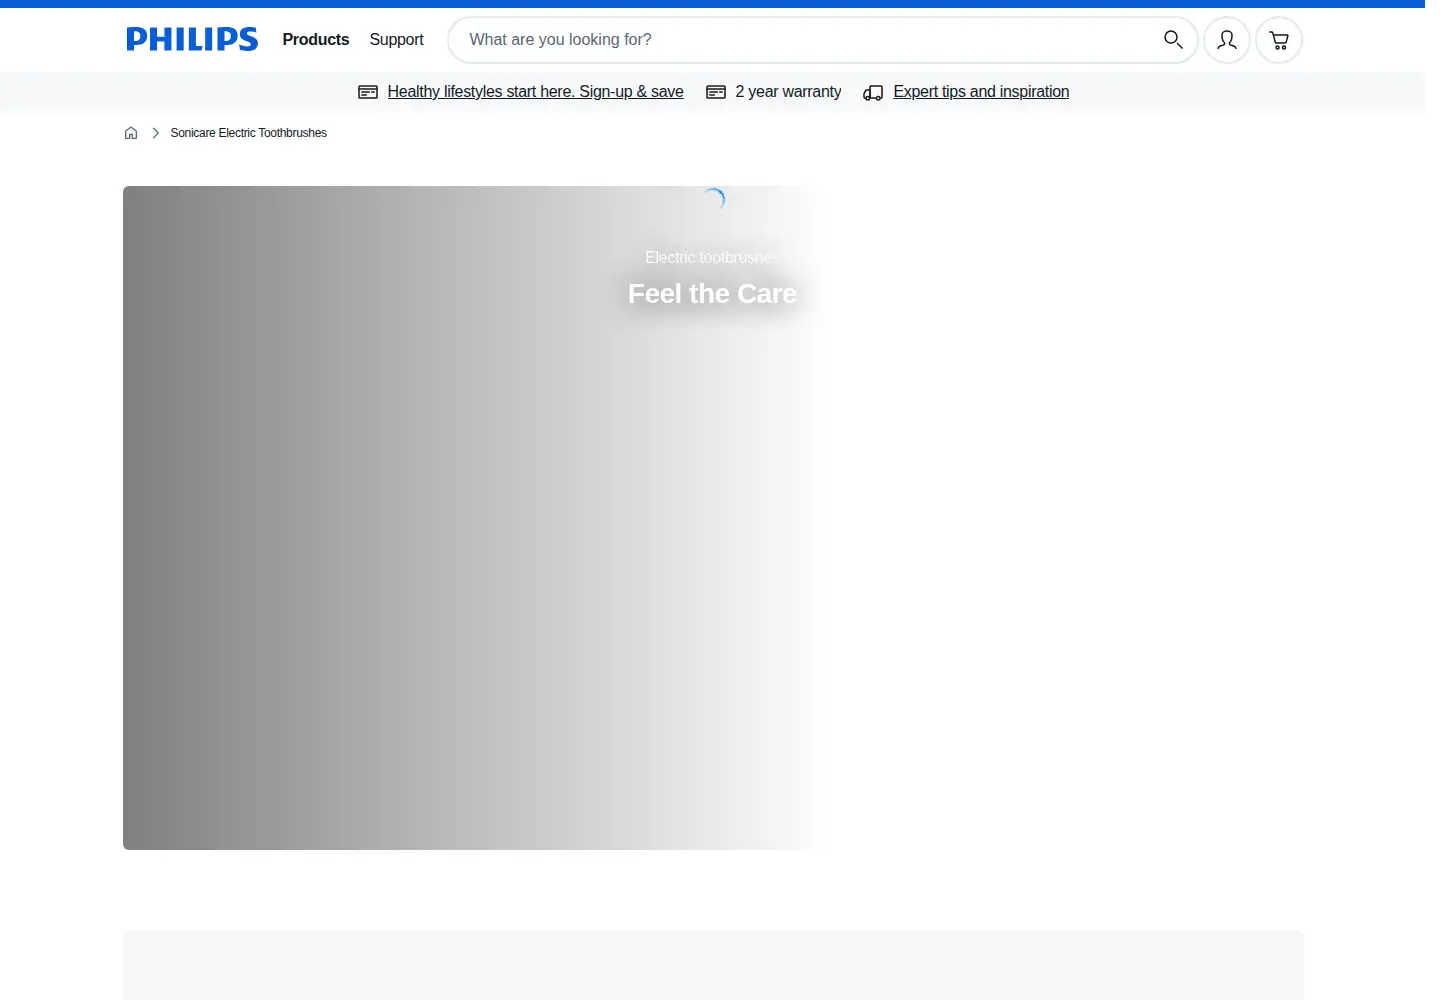The width and height of the screenshot is (1440, 1000).
Task: Open 'Expert tips and inspiration' link
Action: pos(981,92)
